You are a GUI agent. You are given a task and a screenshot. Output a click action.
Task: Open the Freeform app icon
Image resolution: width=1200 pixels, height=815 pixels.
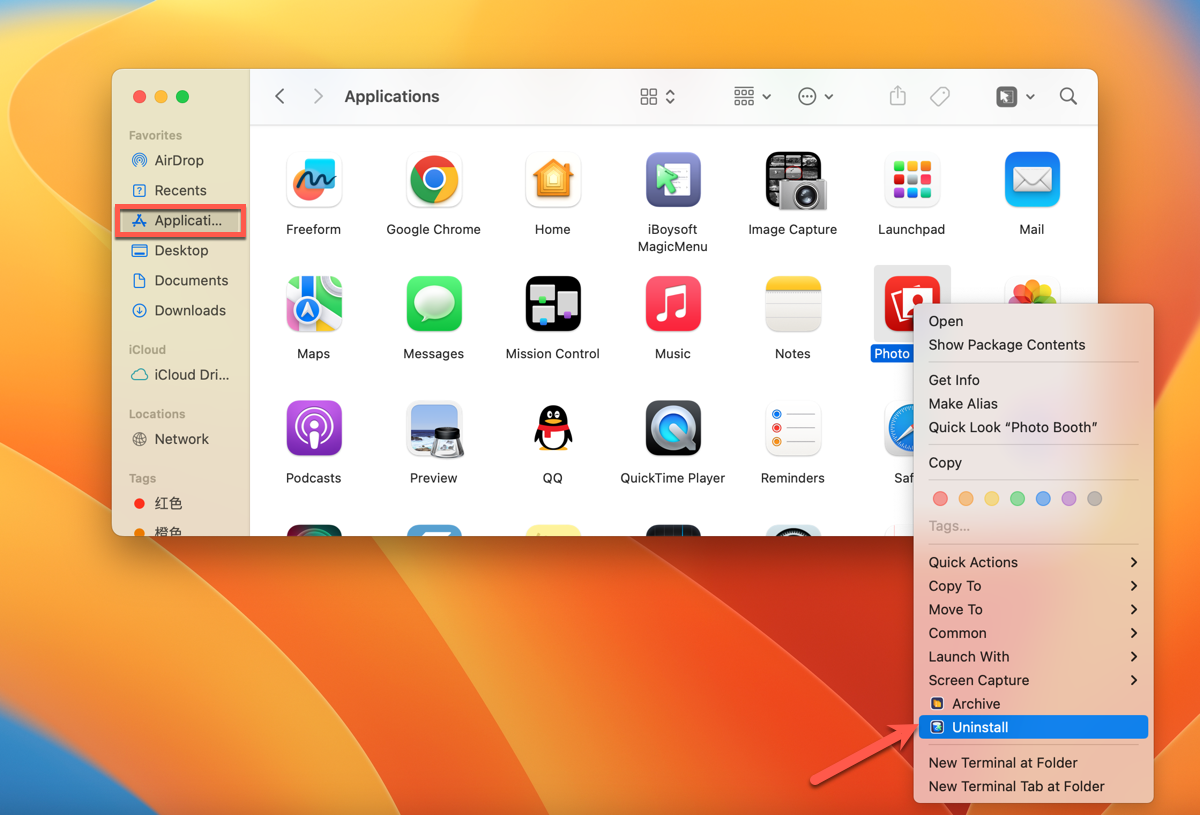[313, 180]
